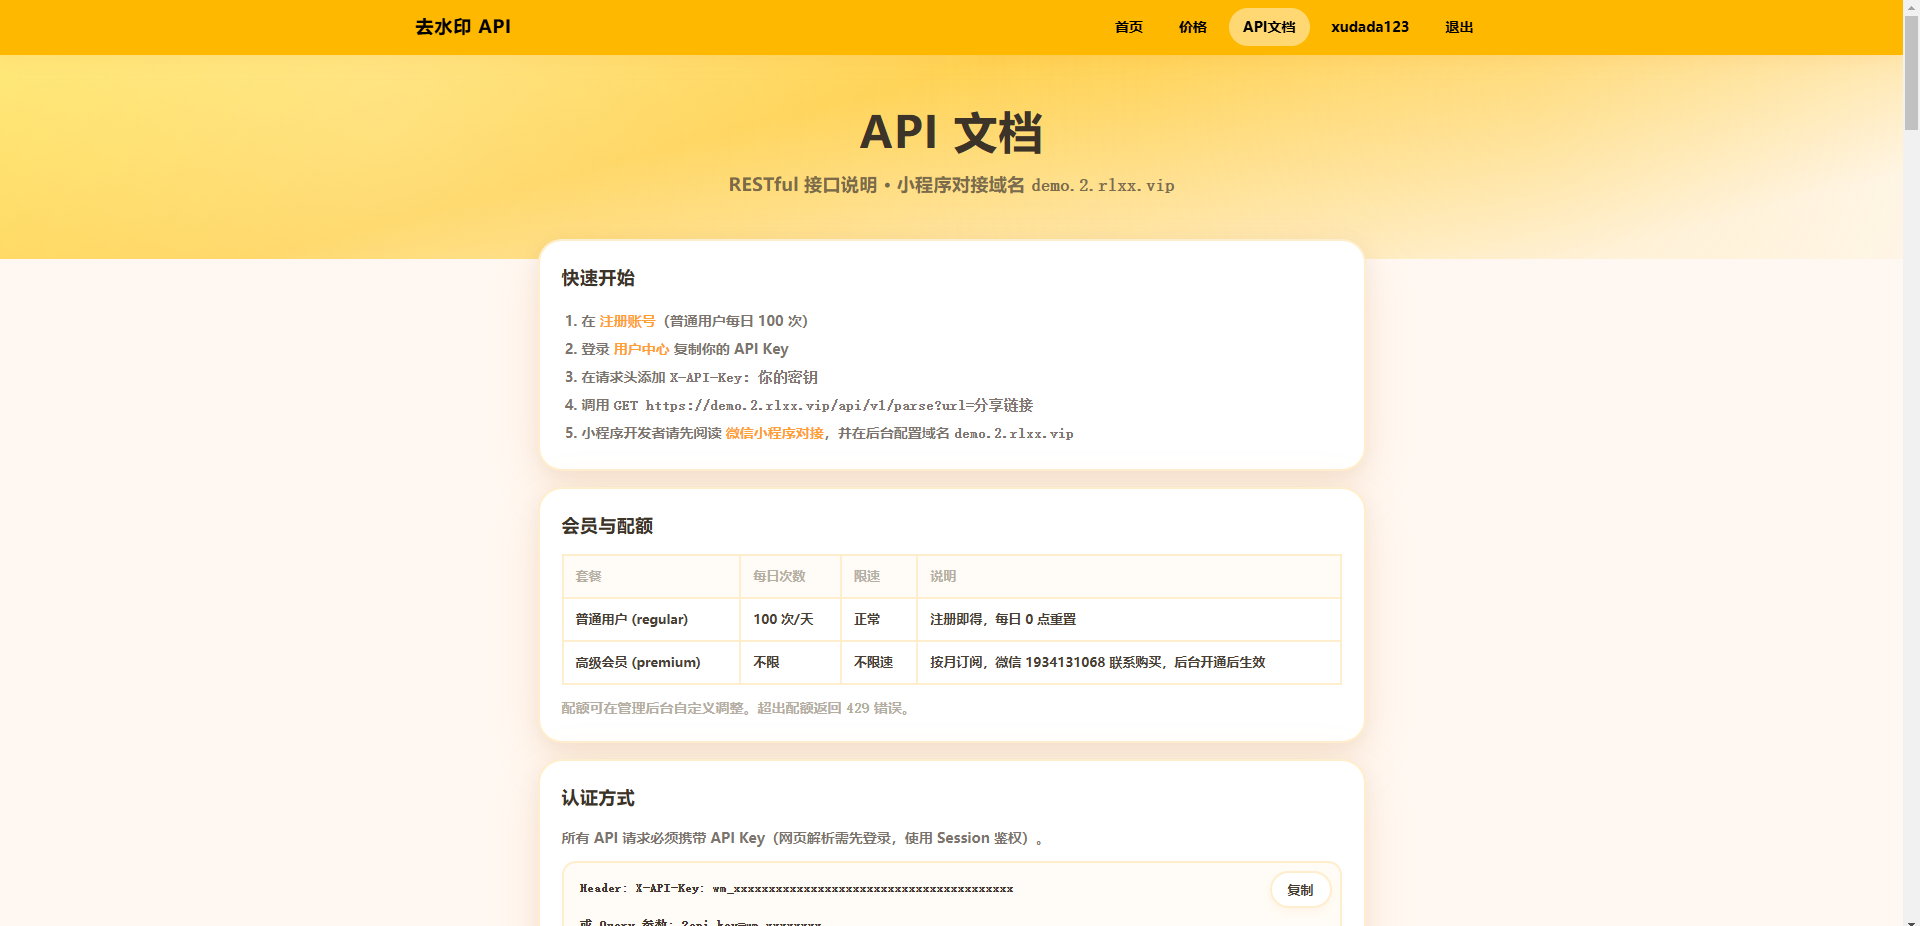The height and width of the screenshot is (926, 1920).
Task: Click the 去水印 API logo
Action: point(463,27)
